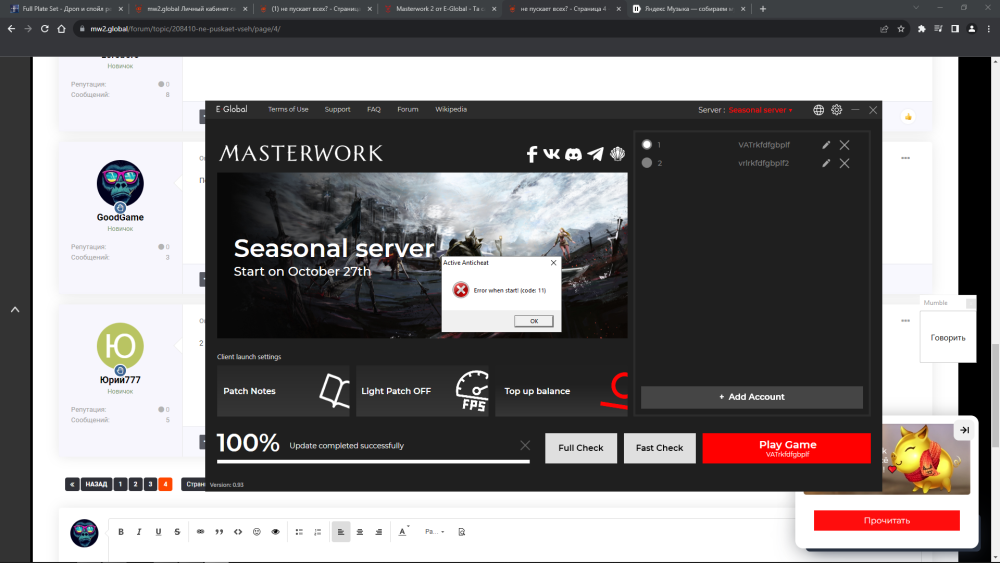Screen dimensions: 1000x563
Task: Open launcher settings gear icon
Action: pos(837,110)
